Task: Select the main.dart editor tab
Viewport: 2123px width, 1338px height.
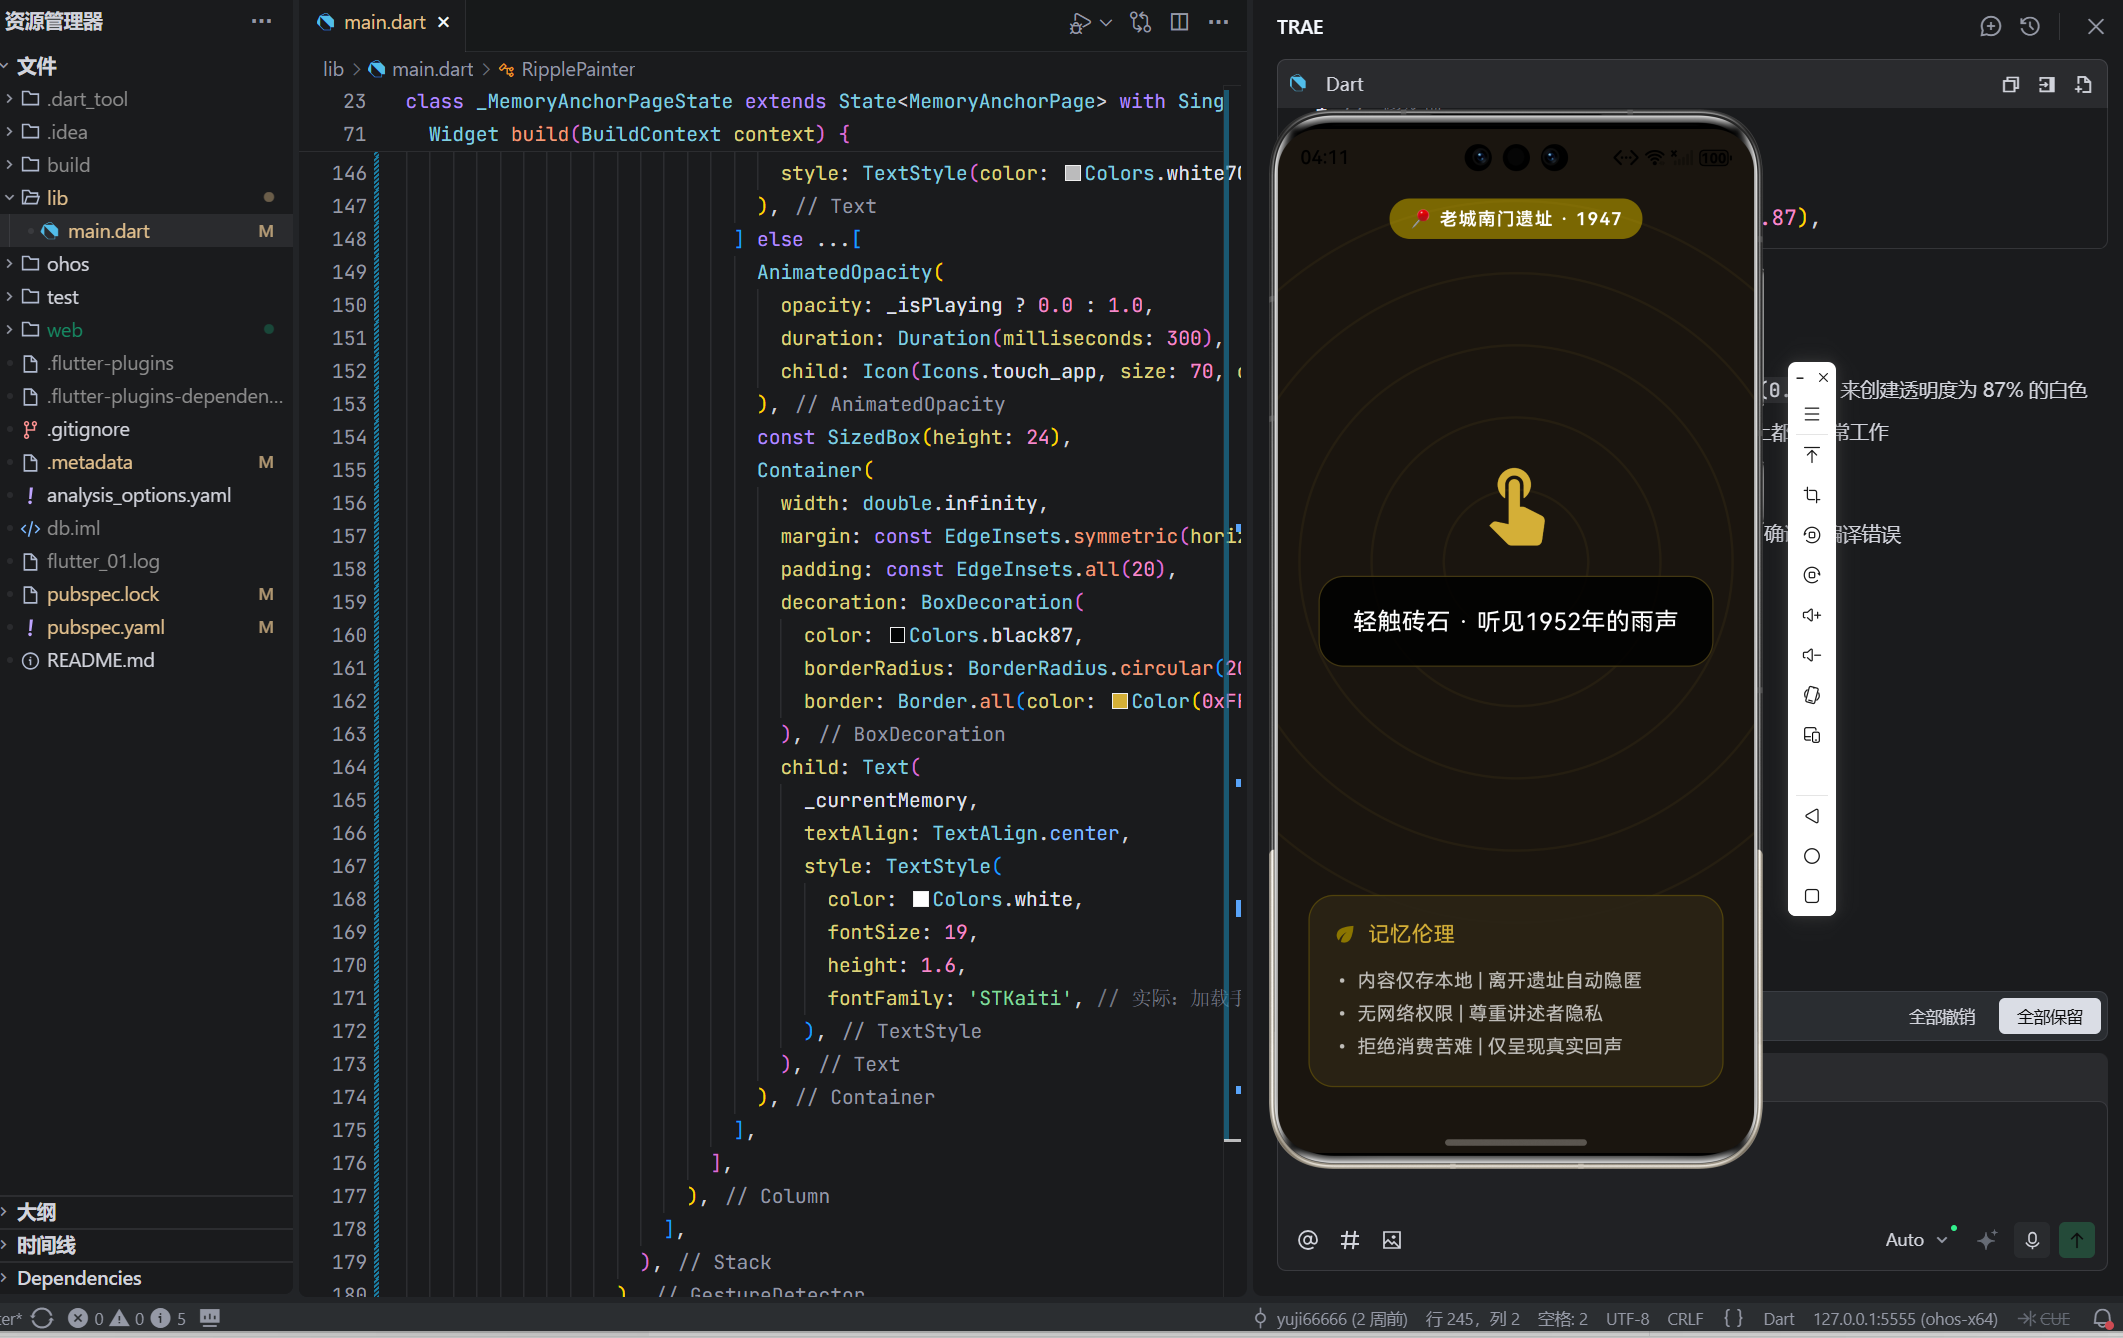Action: point(384,22)
